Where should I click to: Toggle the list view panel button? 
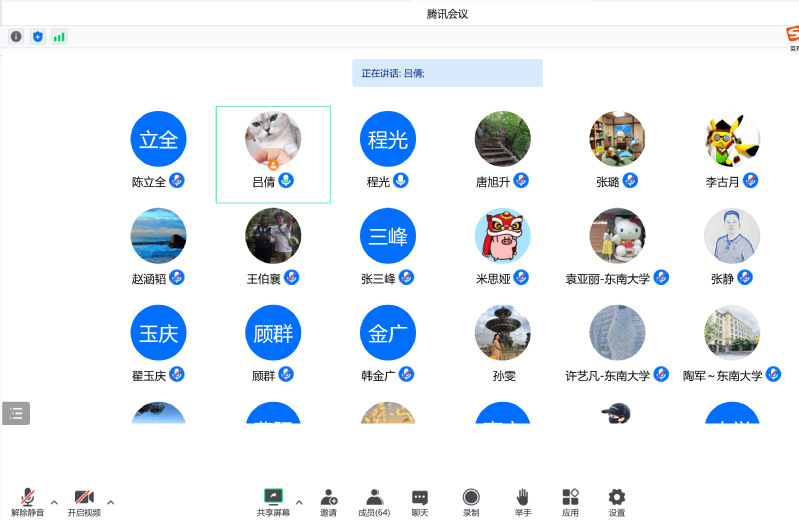(x=16, y=413)
